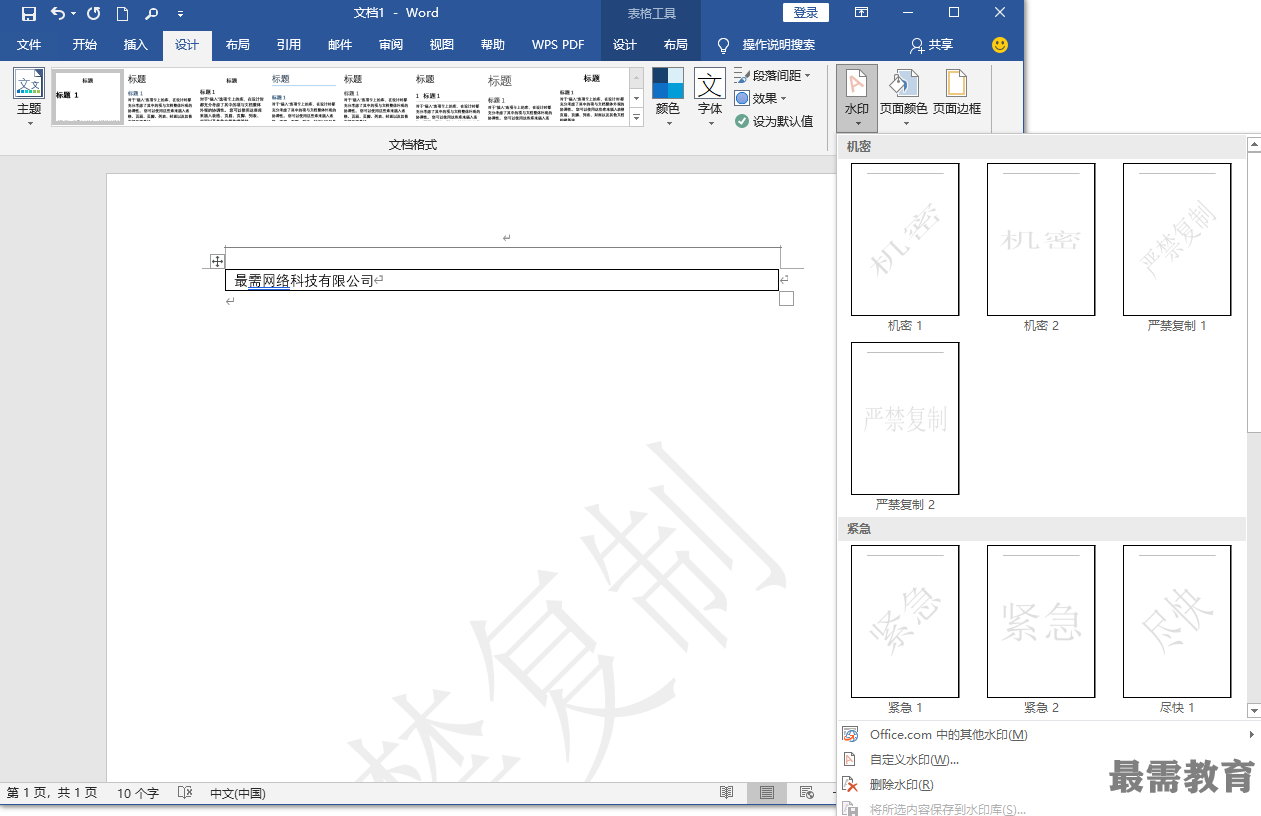Select the 严禁复制 1 watermark thumbnail
The image size is (1261, 816).
(1177, 240)
